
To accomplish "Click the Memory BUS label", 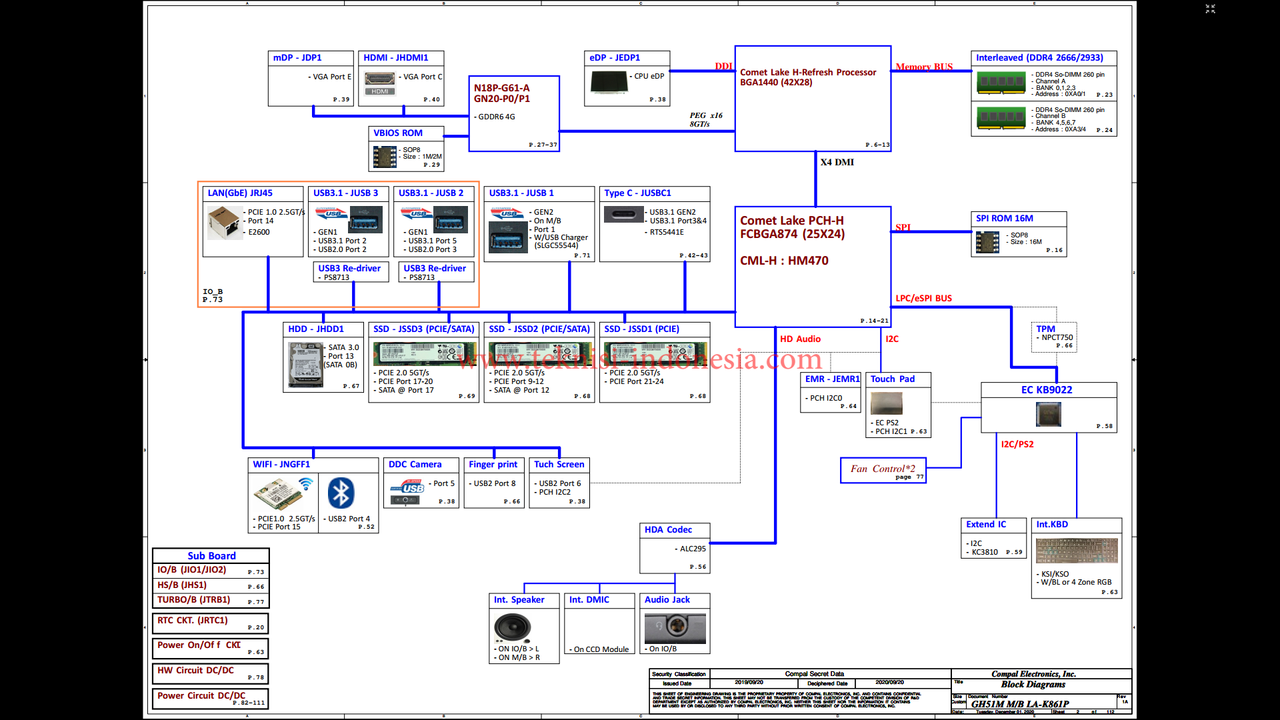I will [924, 67].
